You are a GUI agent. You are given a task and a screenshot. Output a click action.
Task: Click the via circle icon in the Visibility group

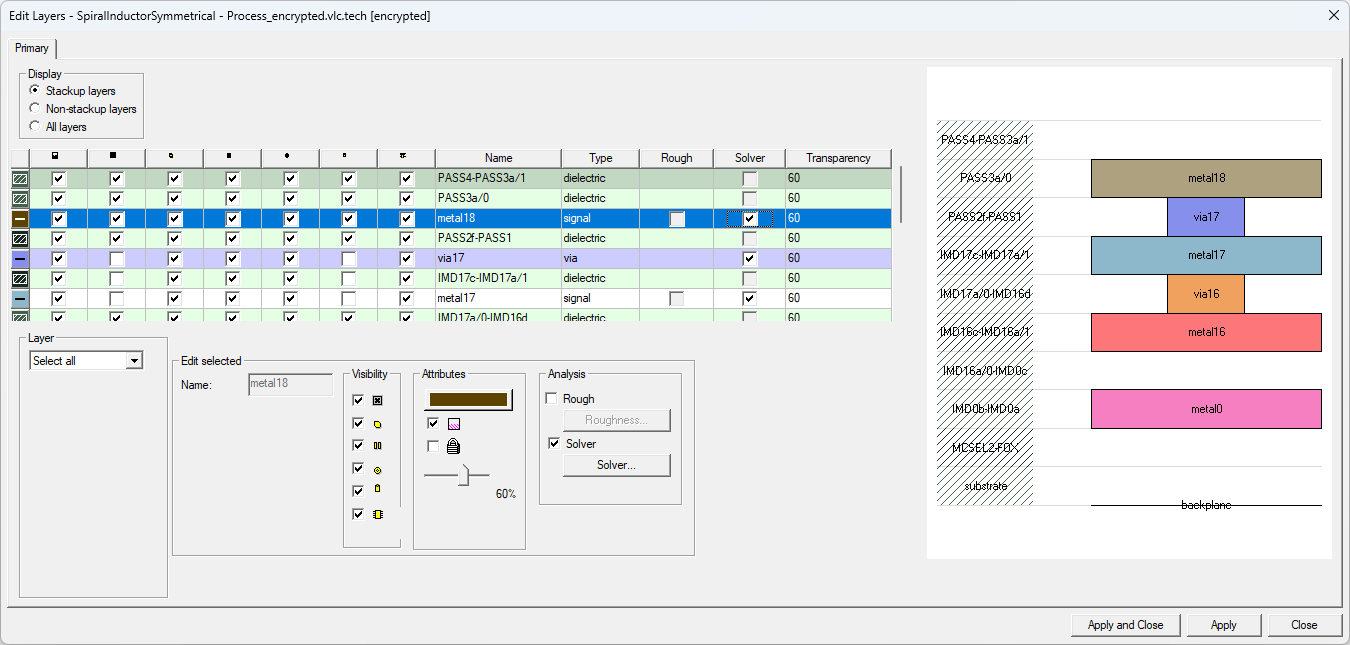[378, 471]
